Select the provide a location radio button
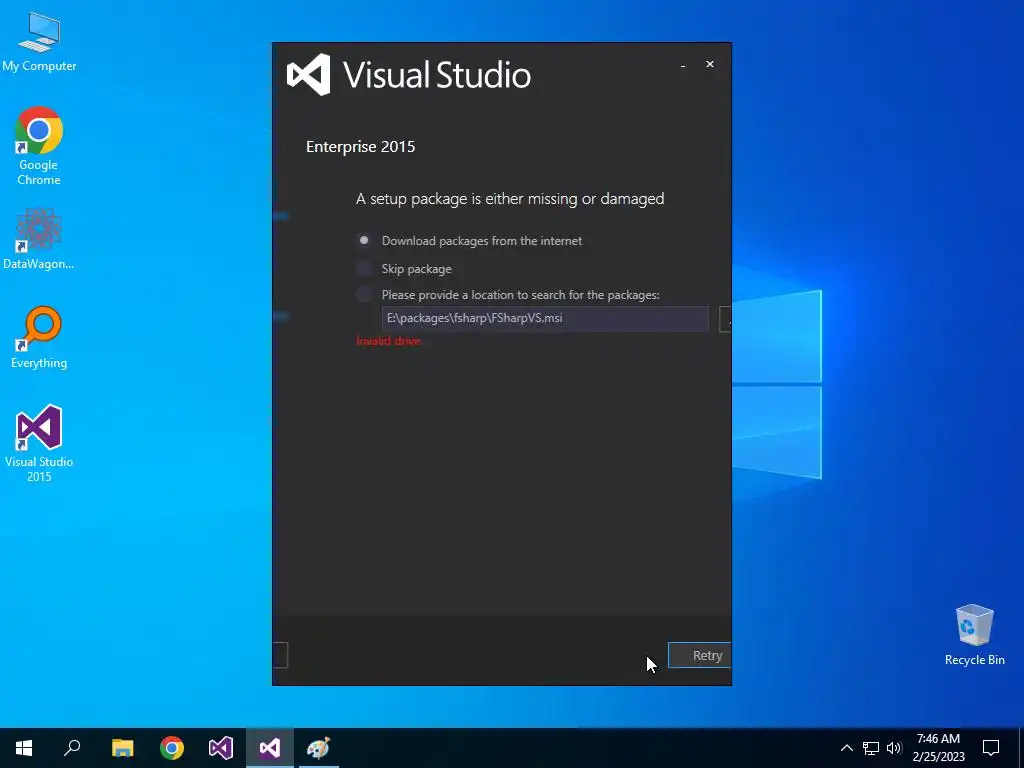The image size is (1024, 768). tap(364, 295)
